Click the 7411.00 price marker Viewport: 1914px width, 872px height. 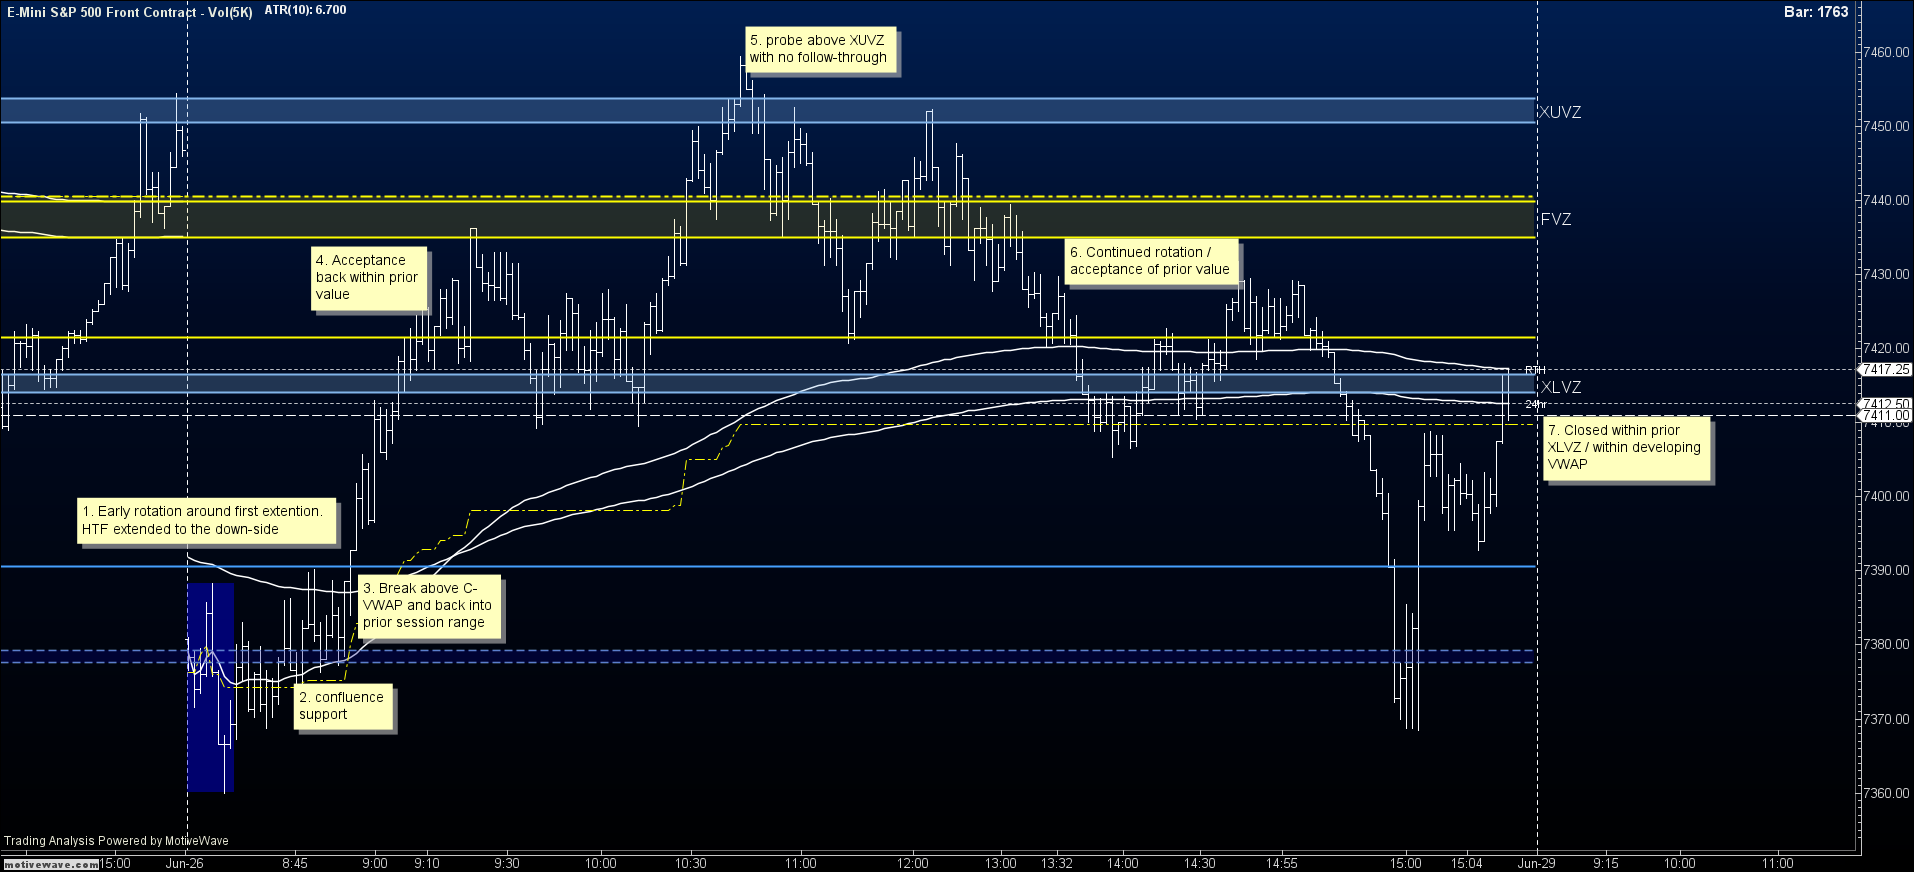pyautogui.click(x=1886, y=415)
